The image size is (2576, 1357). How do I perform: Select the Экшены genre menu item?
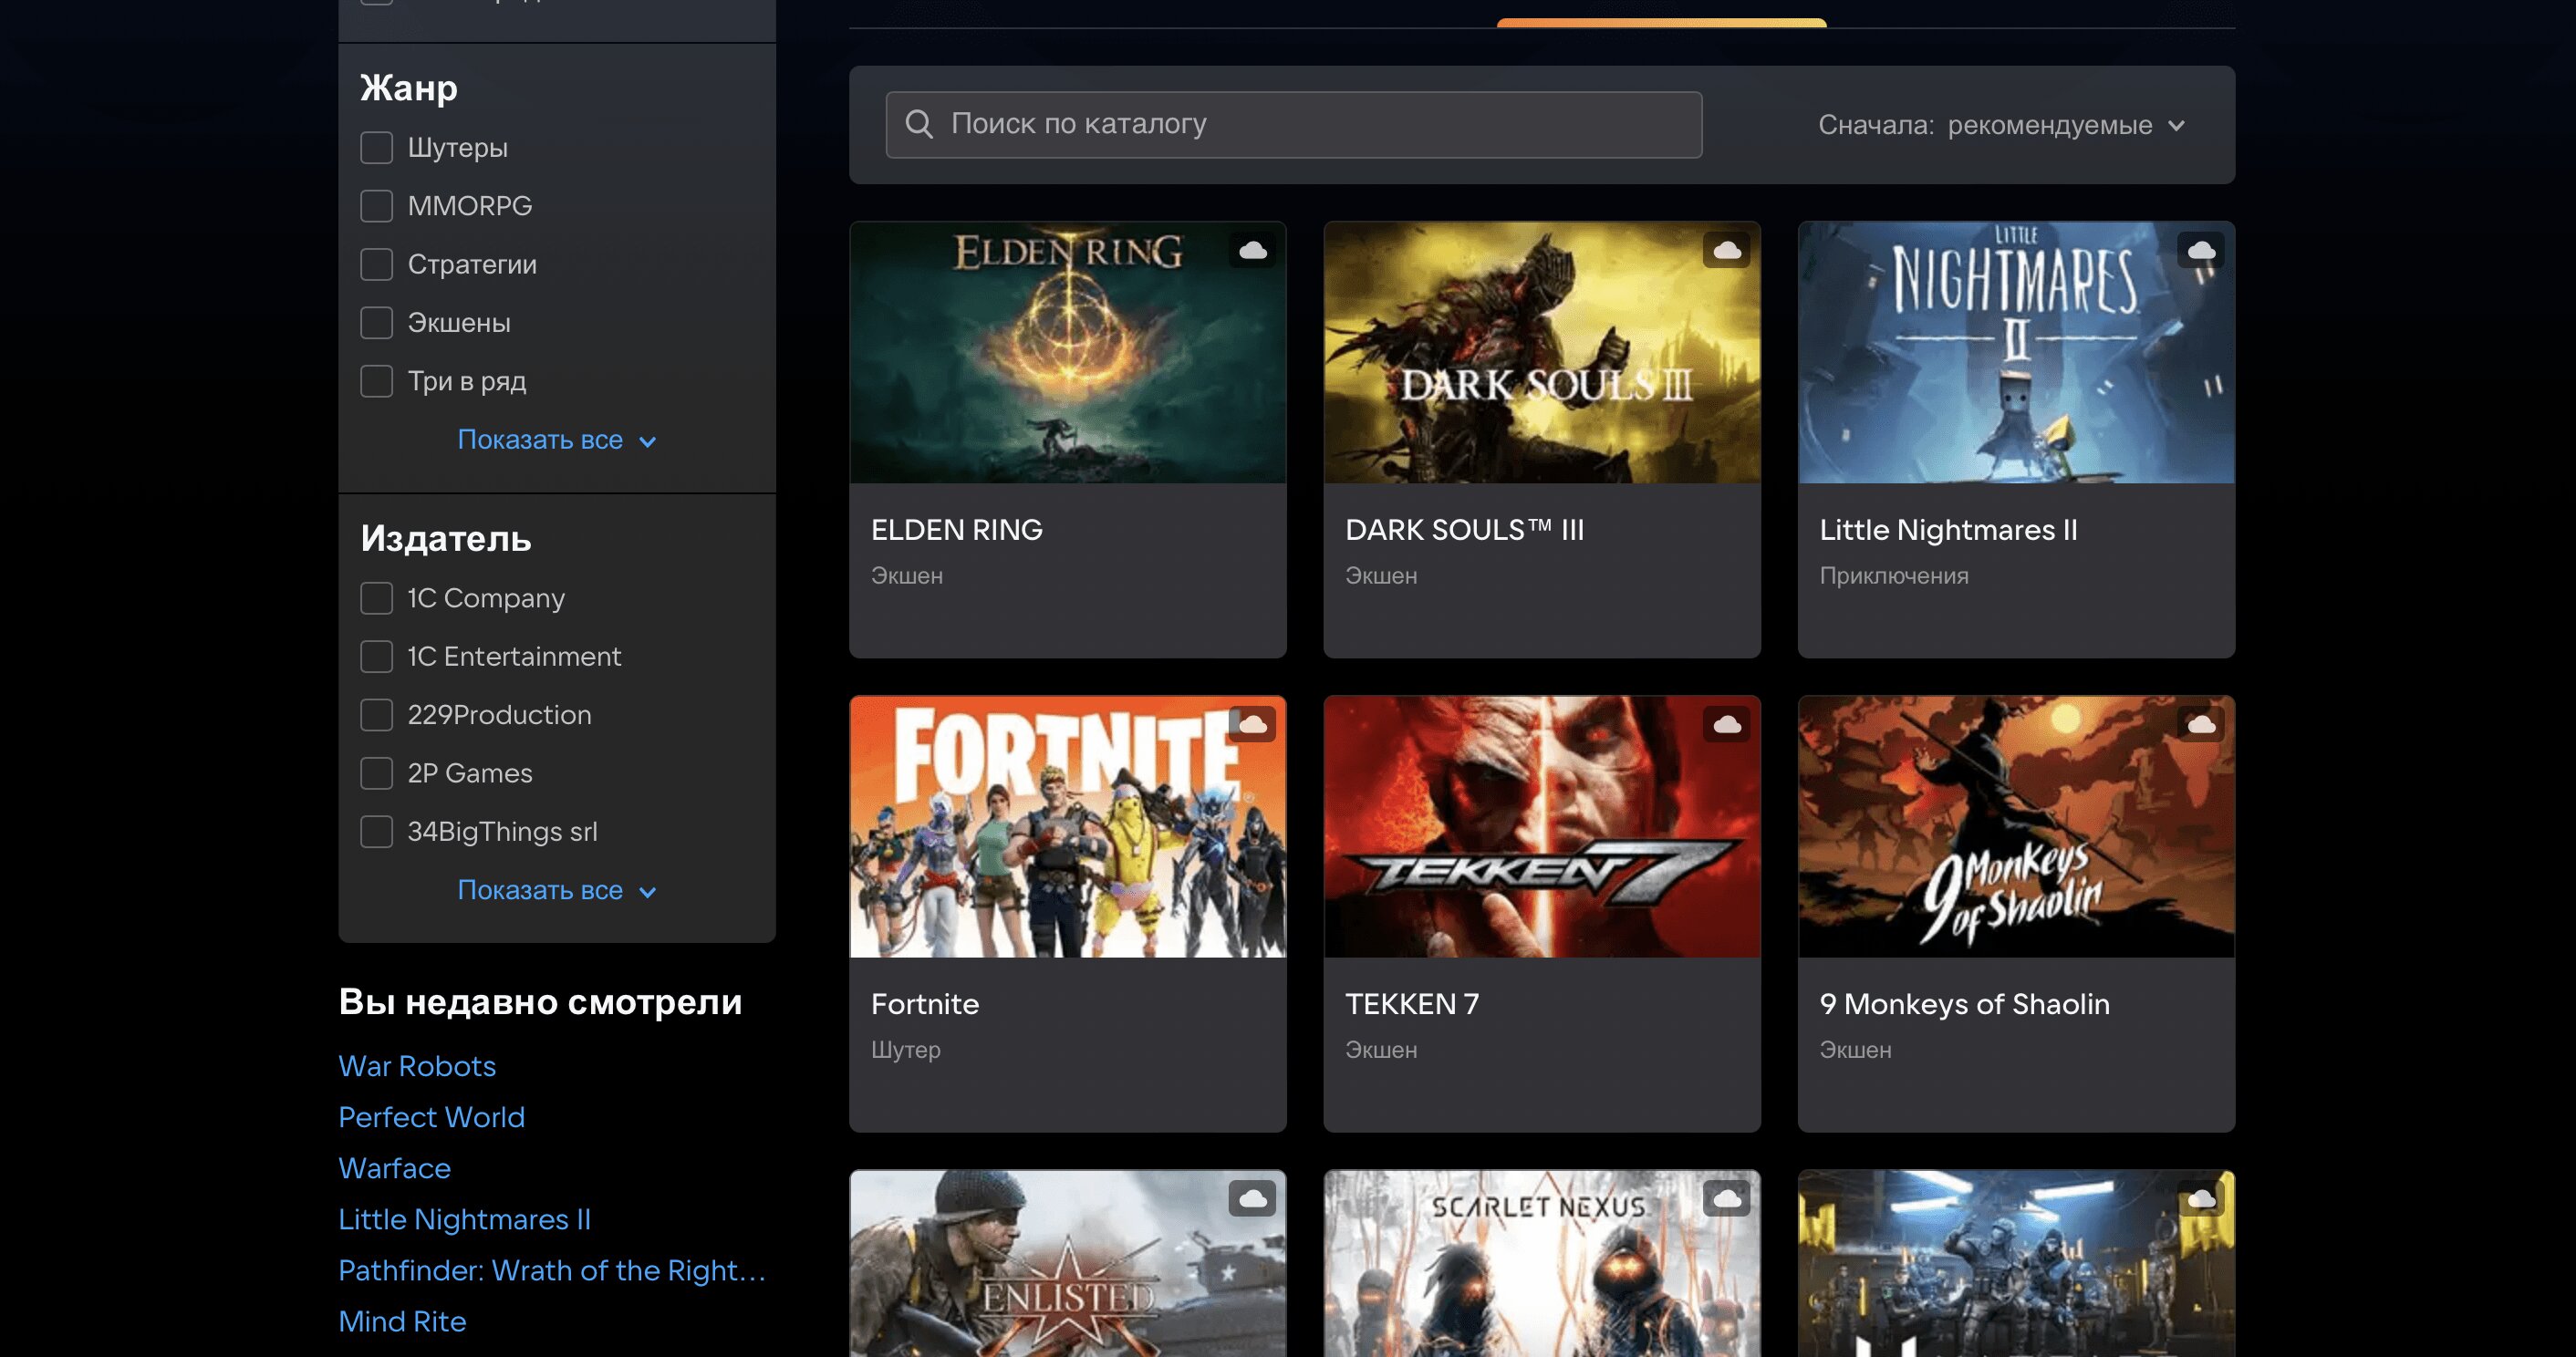(x=458, y=324)
